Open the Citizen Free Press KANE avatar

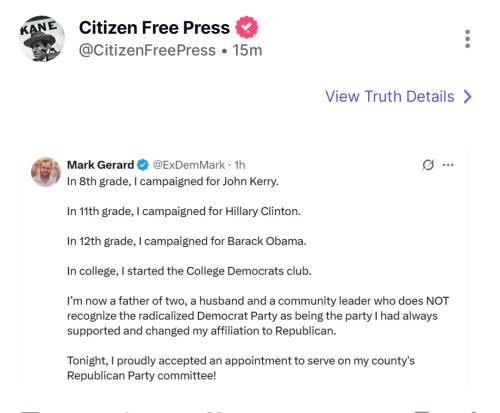tap(42, 38)
